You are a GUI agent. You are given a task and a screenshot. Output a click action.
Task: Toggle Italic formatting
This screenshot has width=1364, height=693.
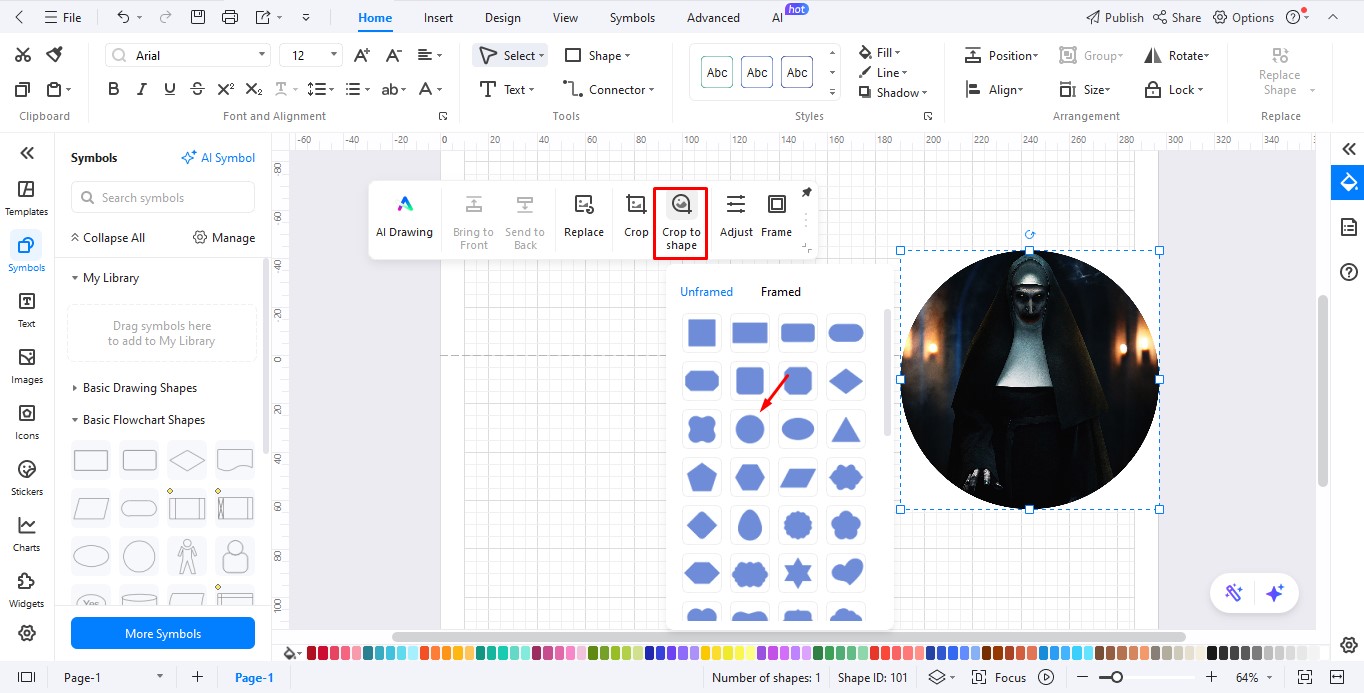(142, 89)
